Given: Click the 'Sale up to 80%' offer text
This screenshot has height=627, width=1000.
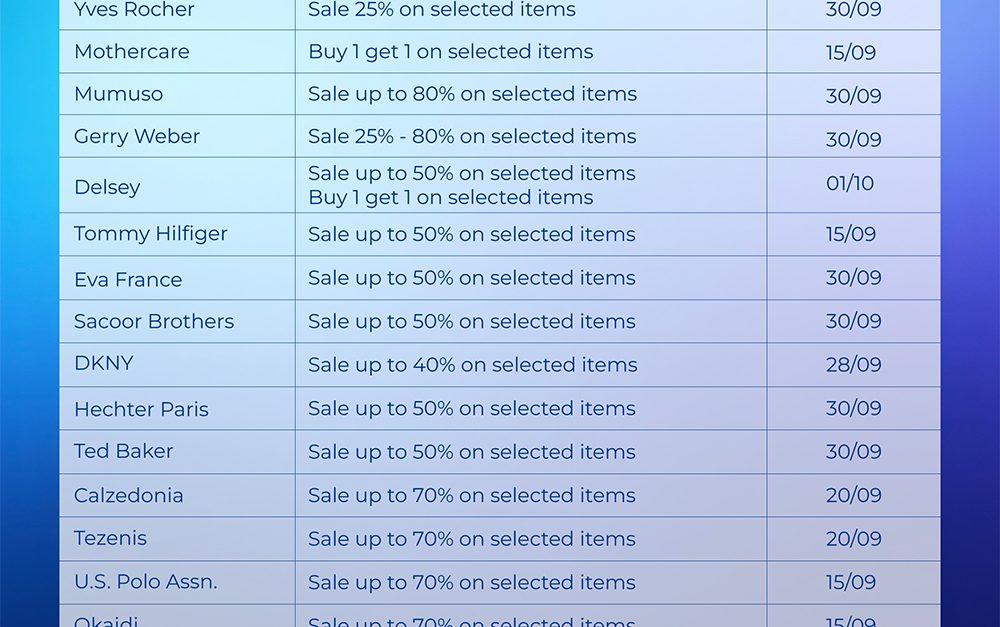Looking at the screenshot, I should click(472, 94).
